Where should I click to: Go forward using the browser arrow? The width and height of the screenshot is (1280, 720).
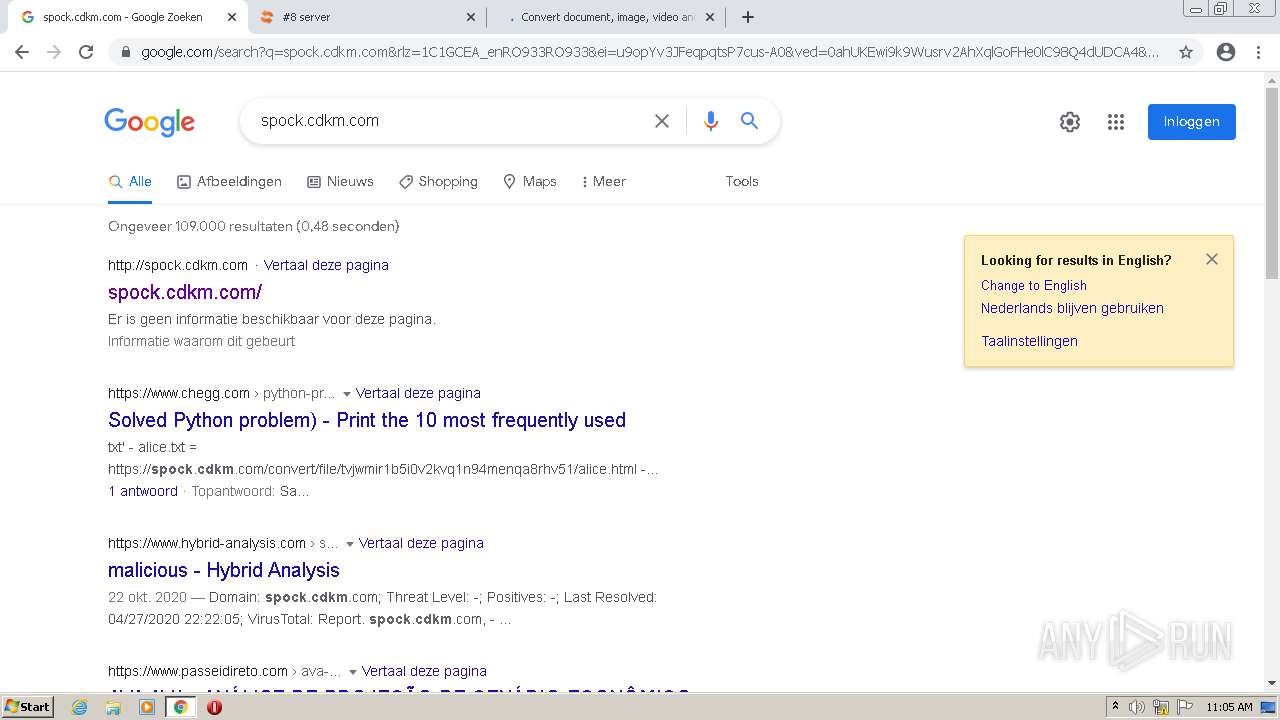(x=54, y=52)
